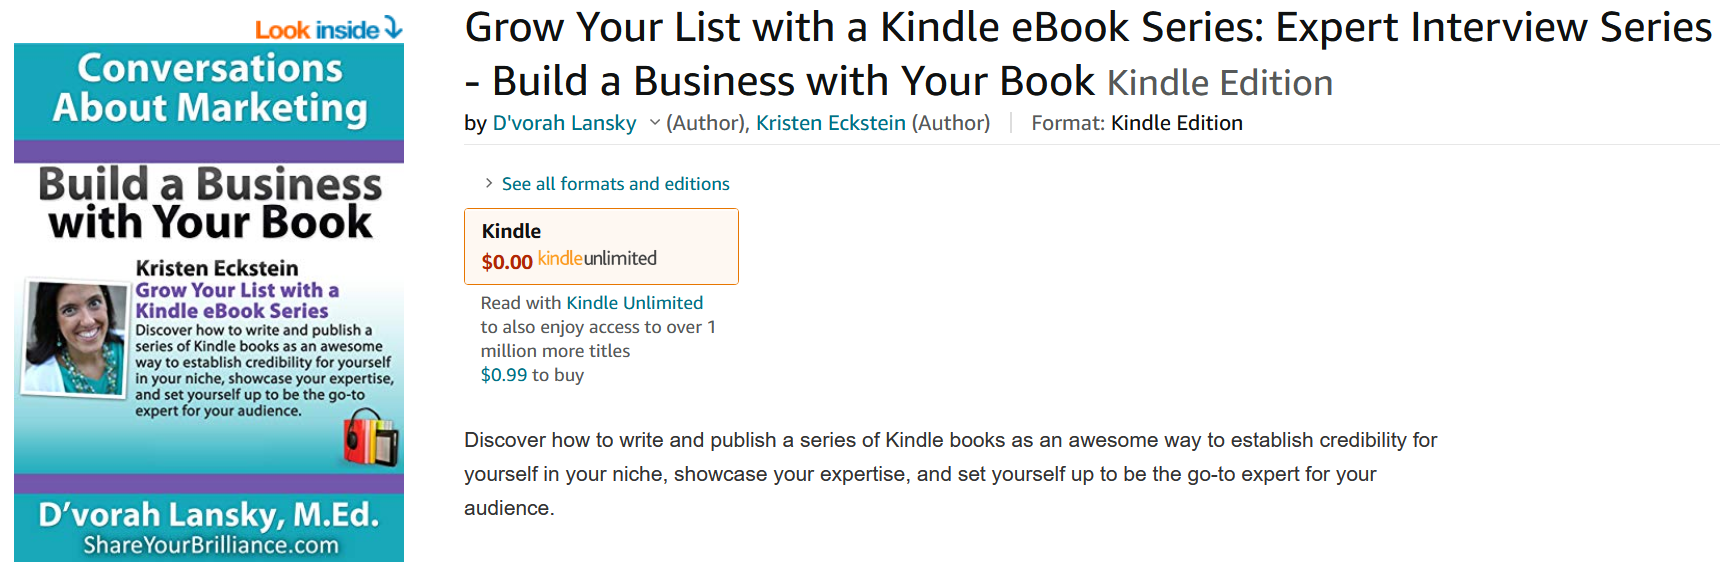Click the book title heading
Screen dimensions: 1720x564
click(1088, 55)
